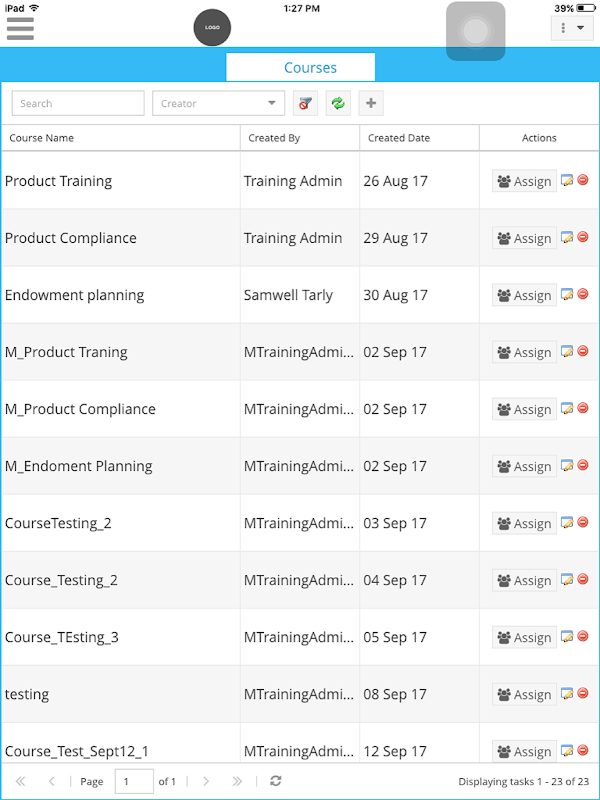
Task: Expand the top-right options dropdown
Action: coord(572,28)
